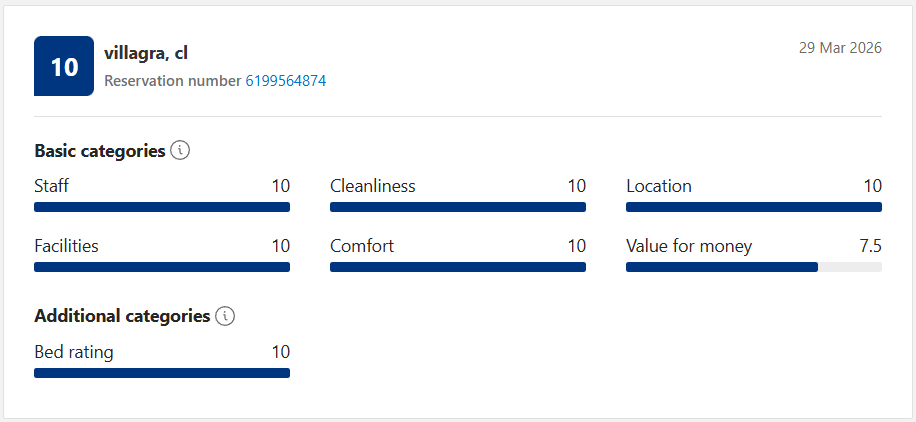Select the Basic categories heading
Viewport: 916px width, 422px height.
point(100,151)
